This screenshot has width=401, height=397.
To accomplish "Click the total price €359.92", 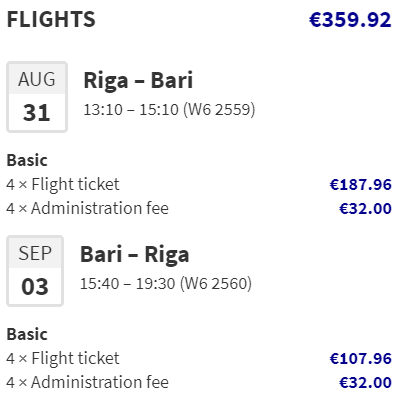I will (350, 20).
